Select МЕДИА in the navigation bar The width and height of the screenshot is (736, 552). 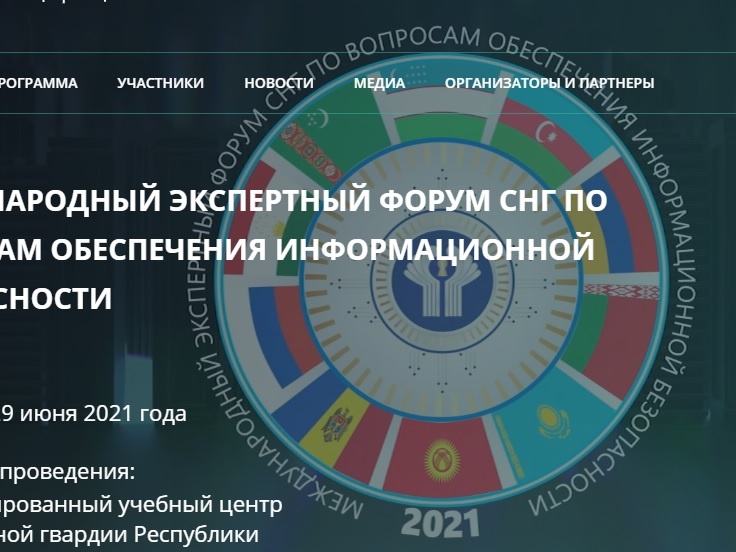coord(379,84)
